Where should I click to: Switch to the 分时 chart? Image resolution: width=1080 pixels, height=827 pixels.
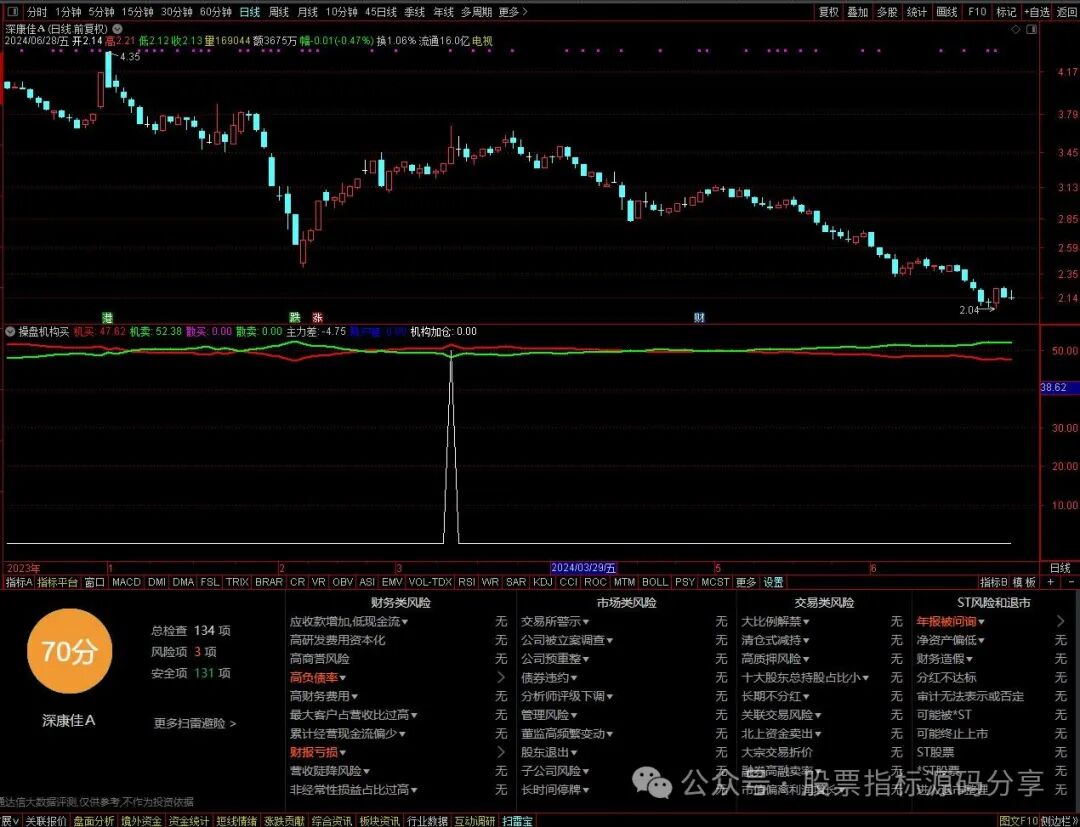37,12
